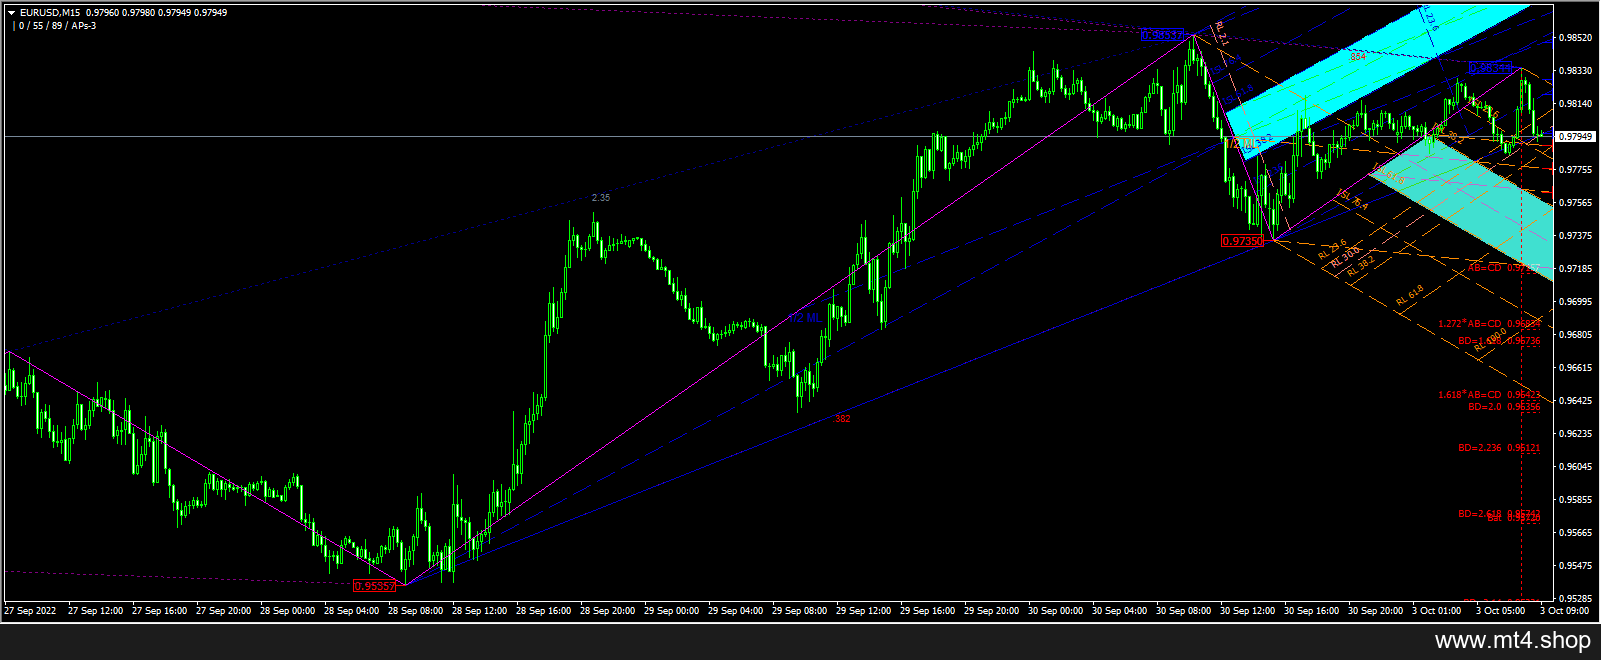Click '28 Sep 00:00' on the time axis
The width and height of the screenshot is (1601, 660).
(x=287, y=610)
